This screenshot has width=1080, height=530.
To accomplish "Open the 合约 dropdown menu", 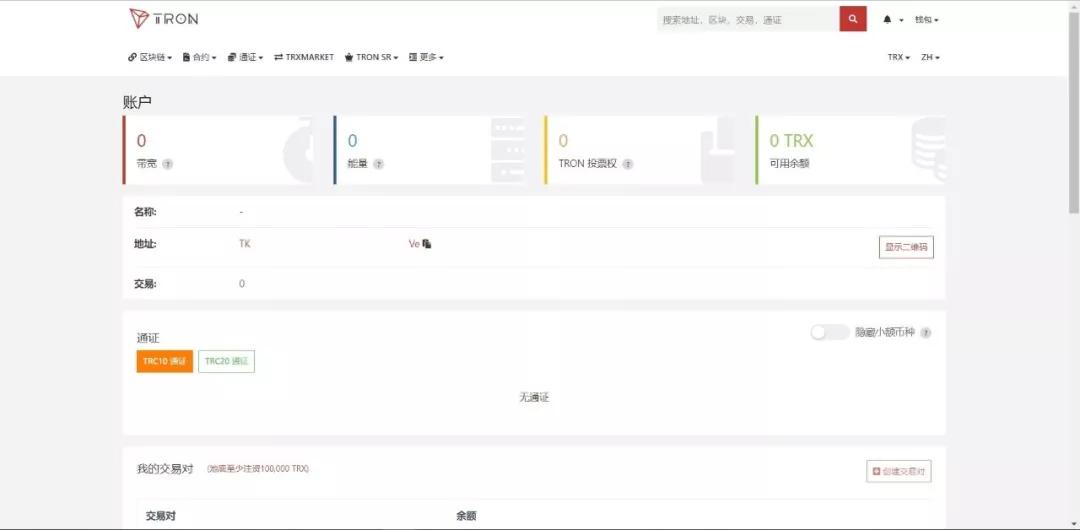I will click(199, 57).
